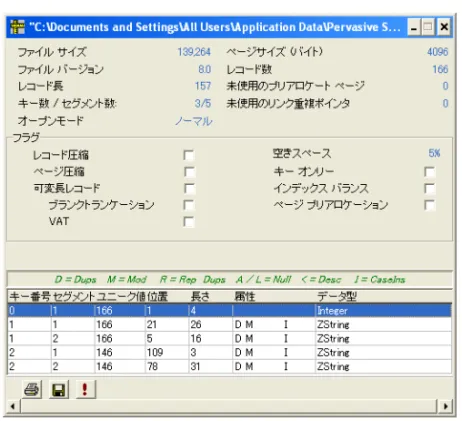Image resolution: width=462 pixels, height=421 pixels.
Task: Click the open mode value ノーマル
Action: click(x=194, y=121)
